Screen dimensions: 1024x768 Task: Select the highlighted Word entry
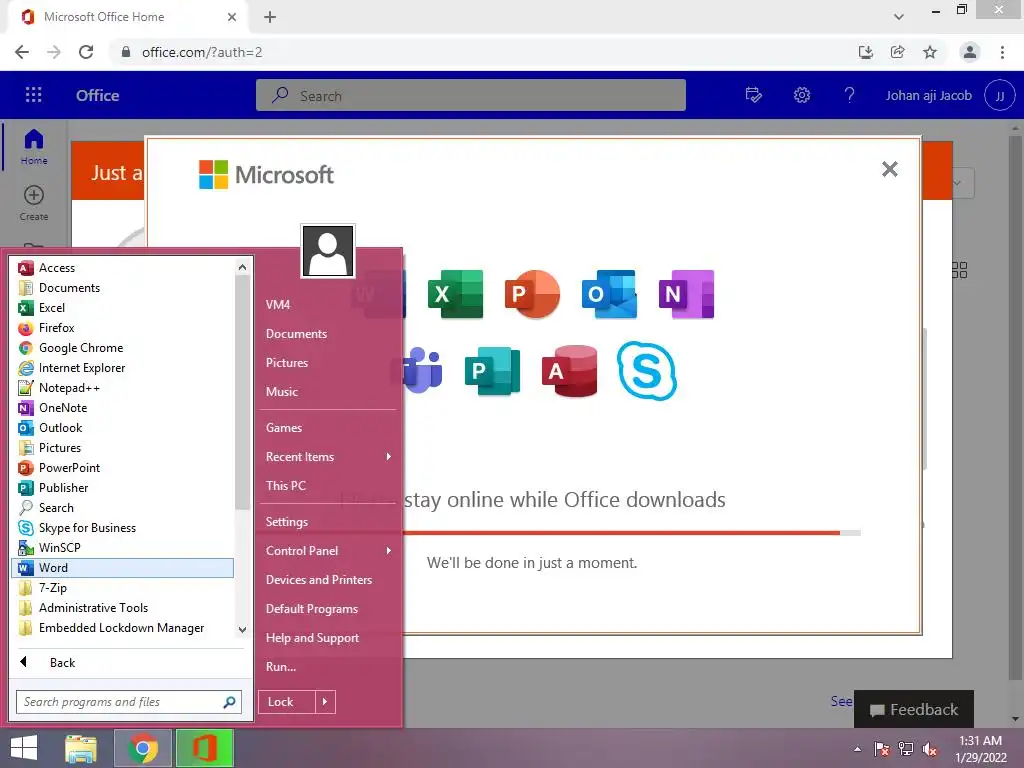122,568
